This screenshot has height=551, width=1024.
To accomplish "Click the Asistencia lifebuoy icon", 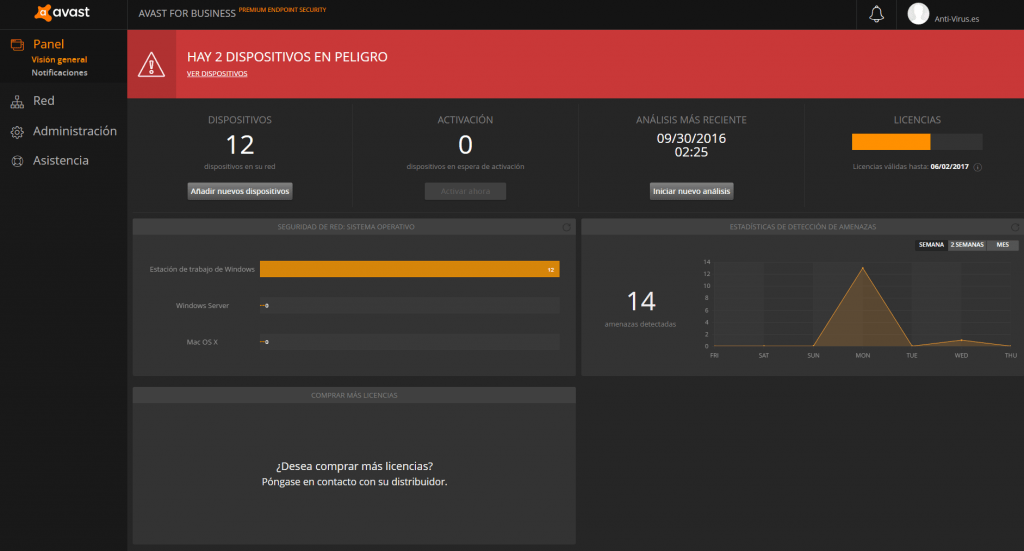I will coord(17,161).
